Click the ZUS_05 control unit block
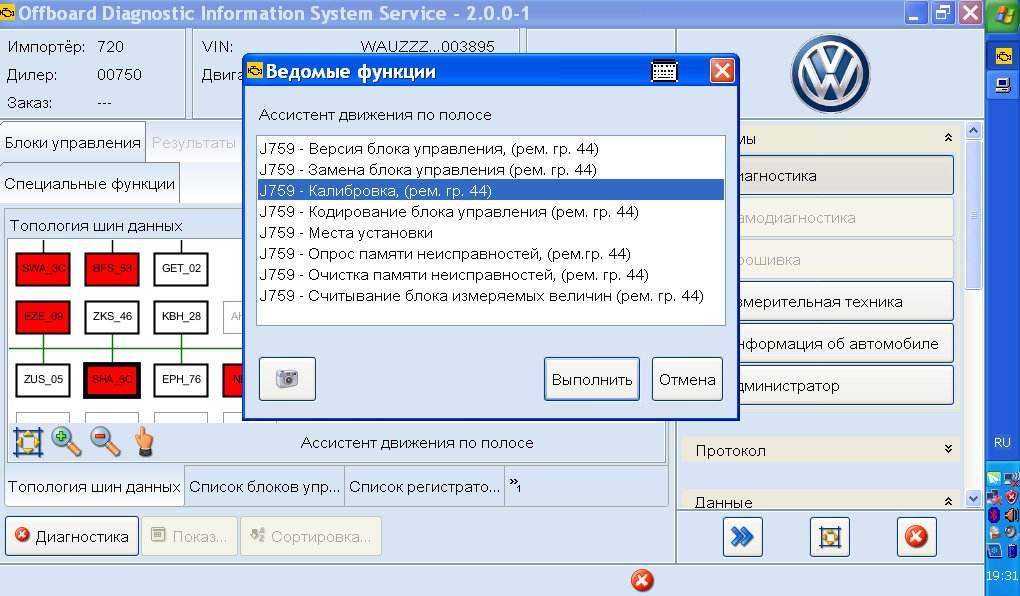 44,380
